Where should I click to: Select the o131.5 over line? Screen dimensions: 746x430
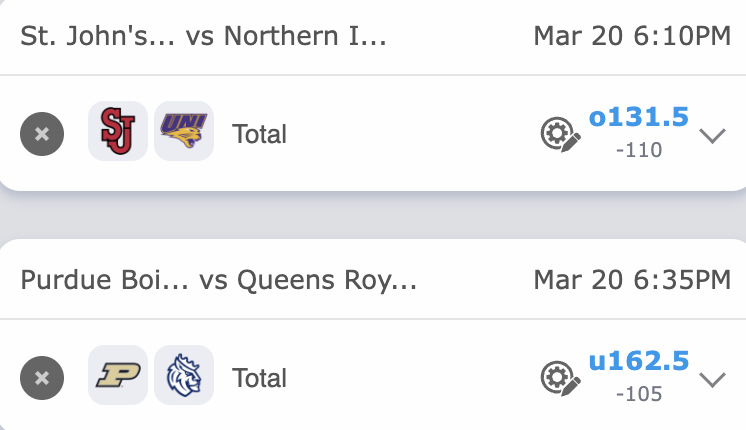point(639,117)
